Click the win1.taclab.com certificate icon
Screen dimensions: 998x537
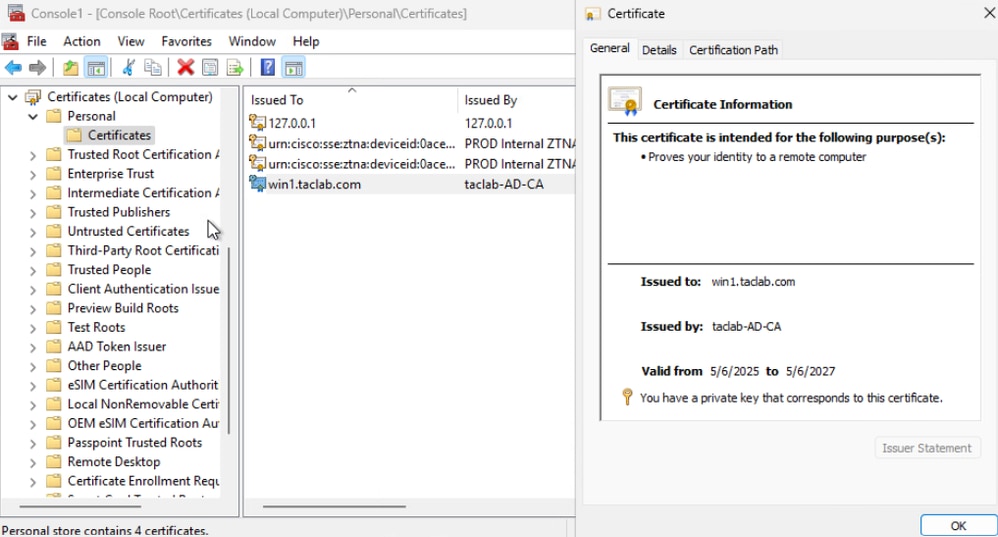257,184
